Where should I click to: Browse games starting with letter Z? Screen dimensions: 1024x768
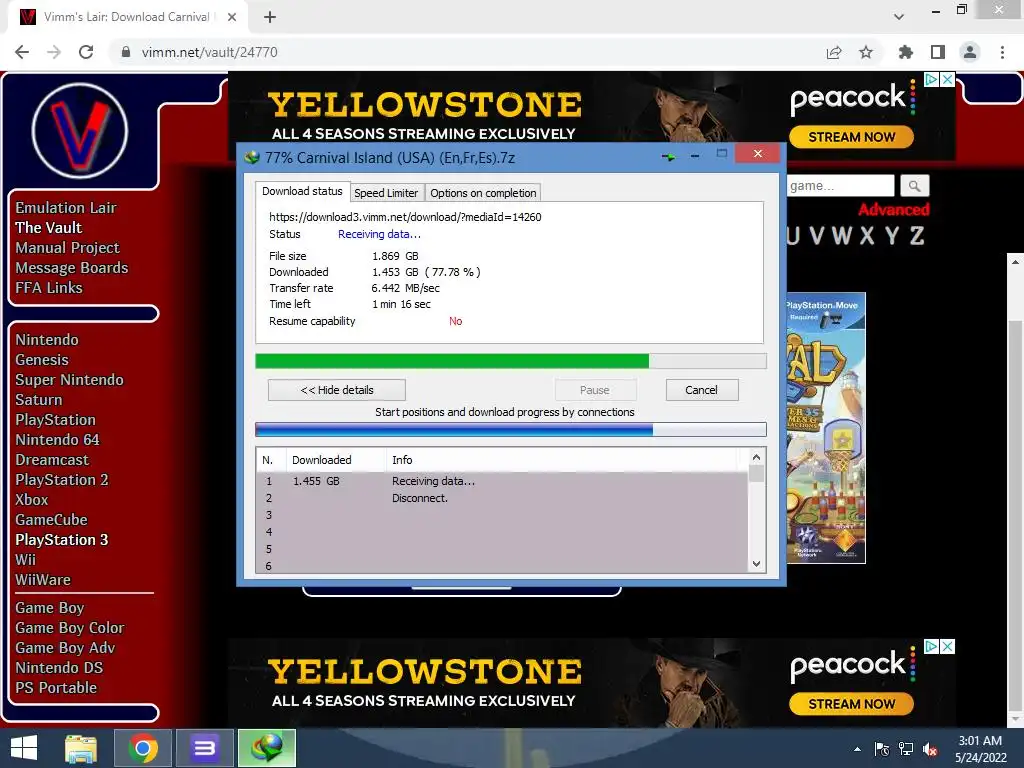[917, 236]
